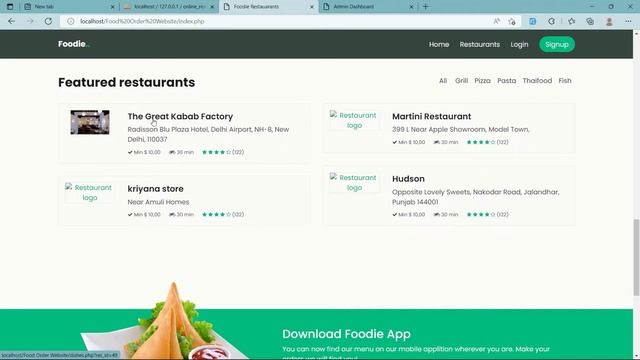Go back with the browser back arrow
This screenshot has width=640, height=360.
coord(11,21)
